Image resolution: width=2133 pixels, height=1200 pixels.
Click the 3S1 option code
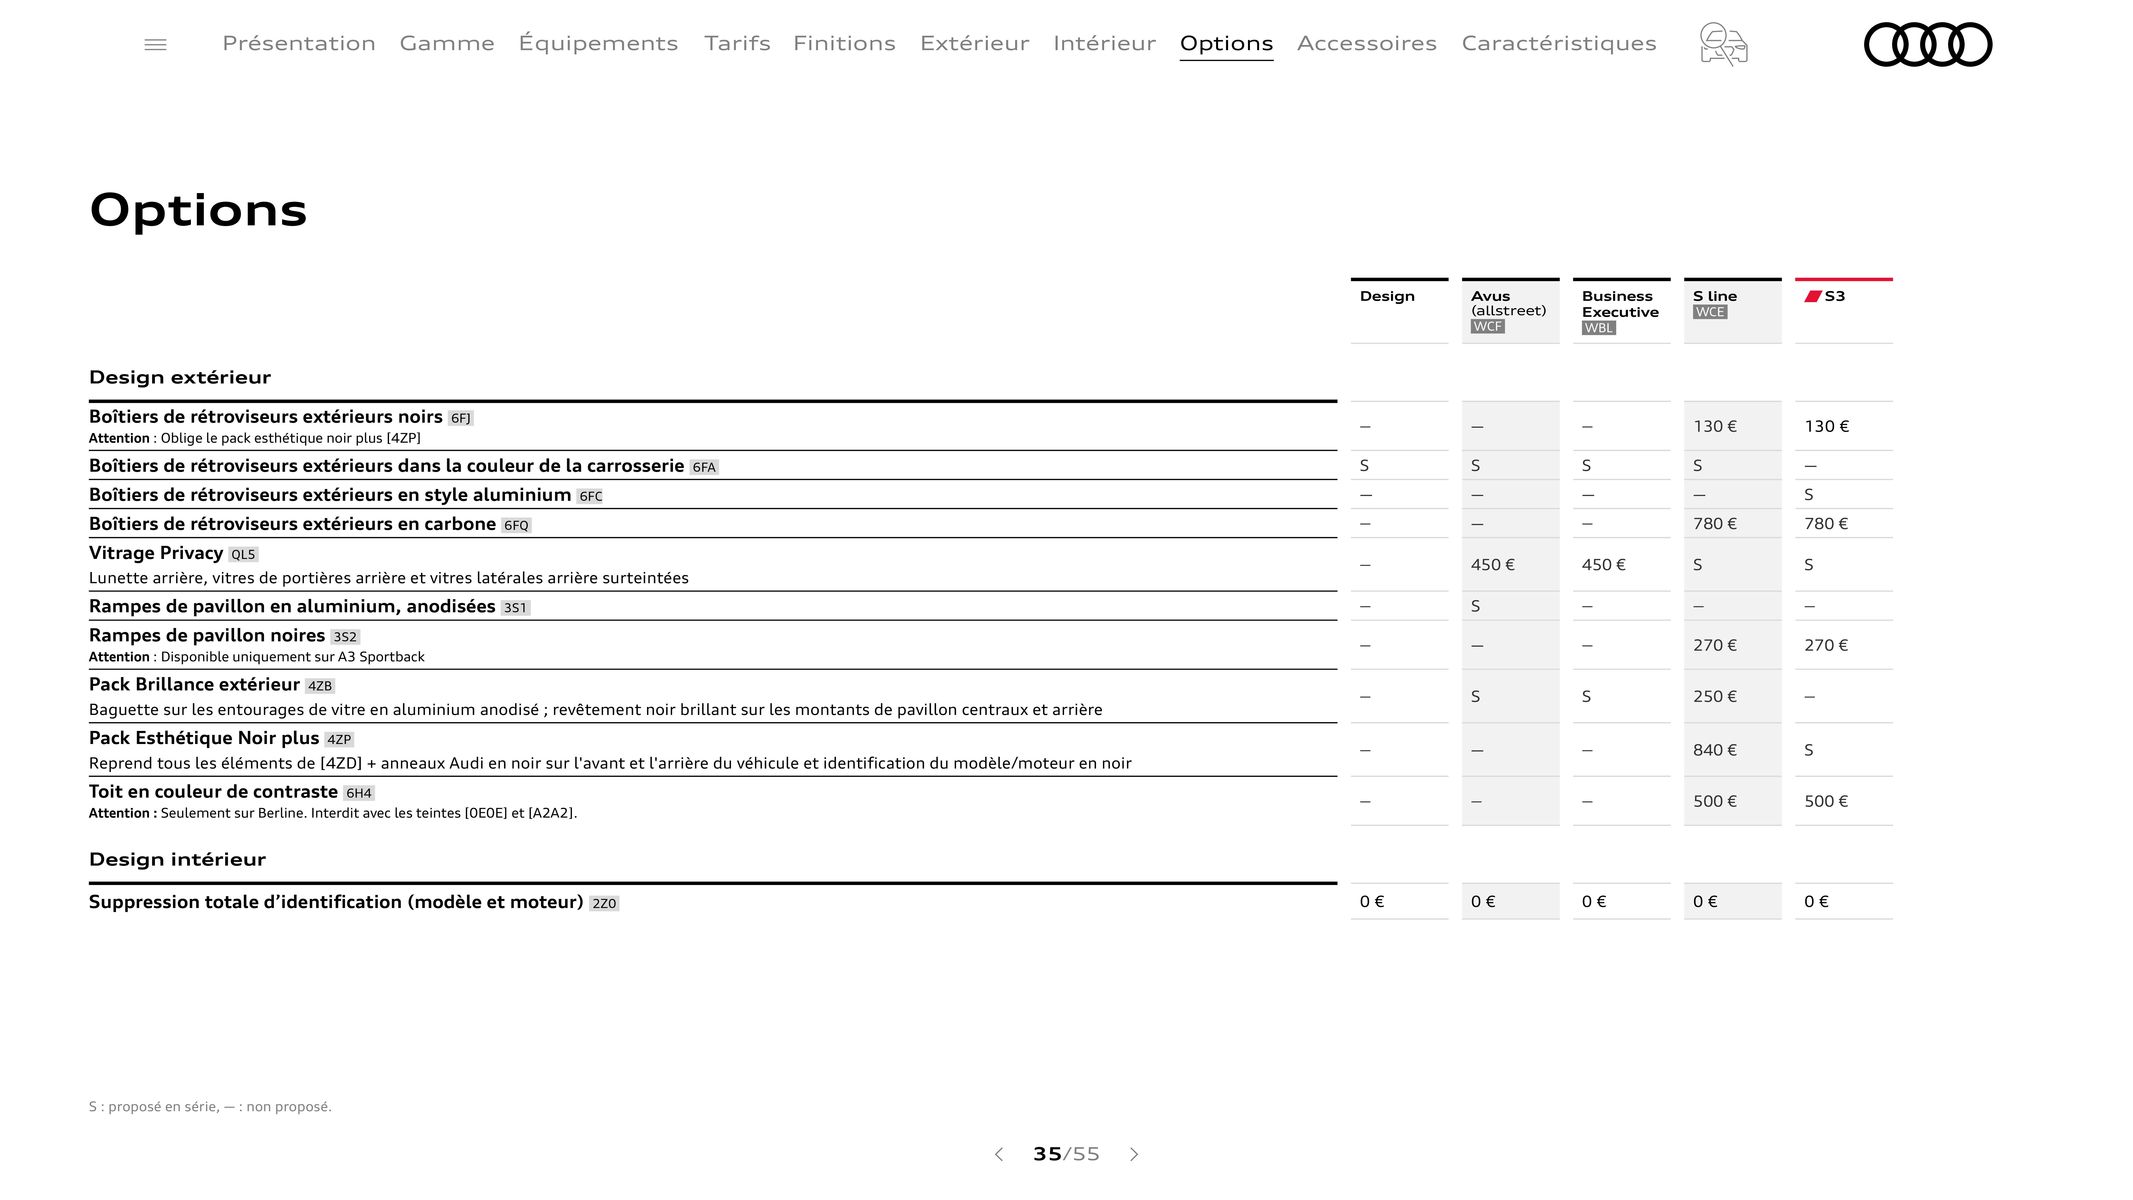pos(515,608)
